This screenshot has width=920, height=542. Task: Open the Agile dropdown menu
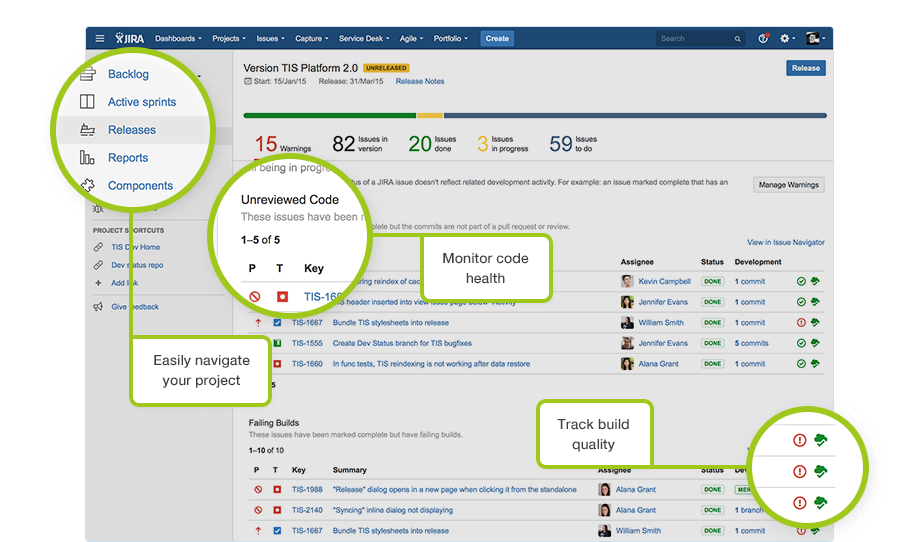coord(411,39)
